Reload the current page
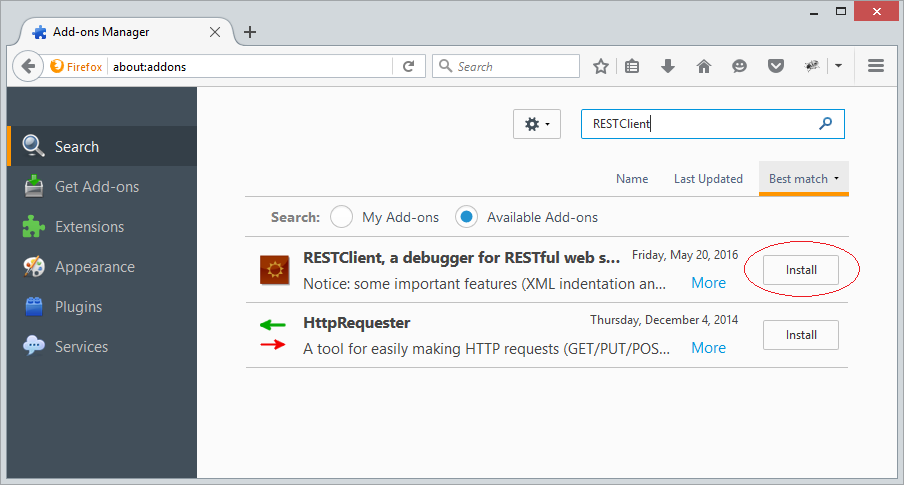 coord(408,66)
